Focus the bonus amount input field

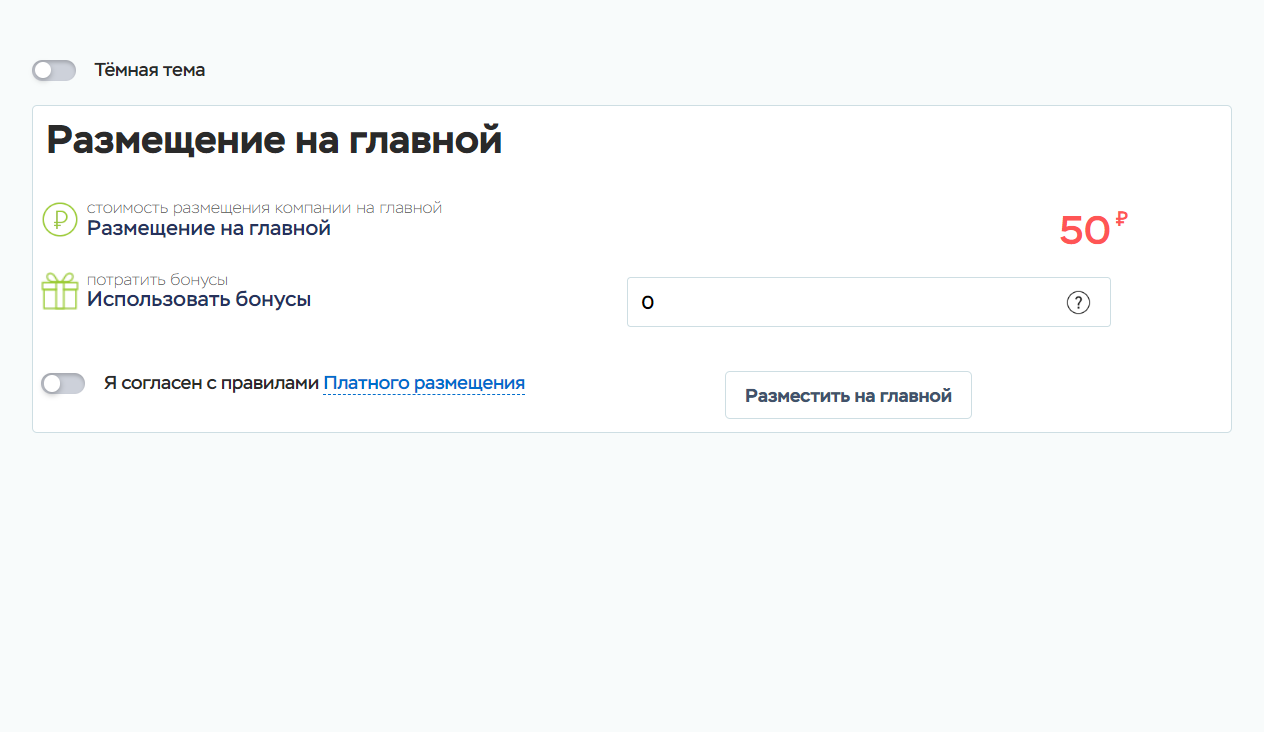850,302
